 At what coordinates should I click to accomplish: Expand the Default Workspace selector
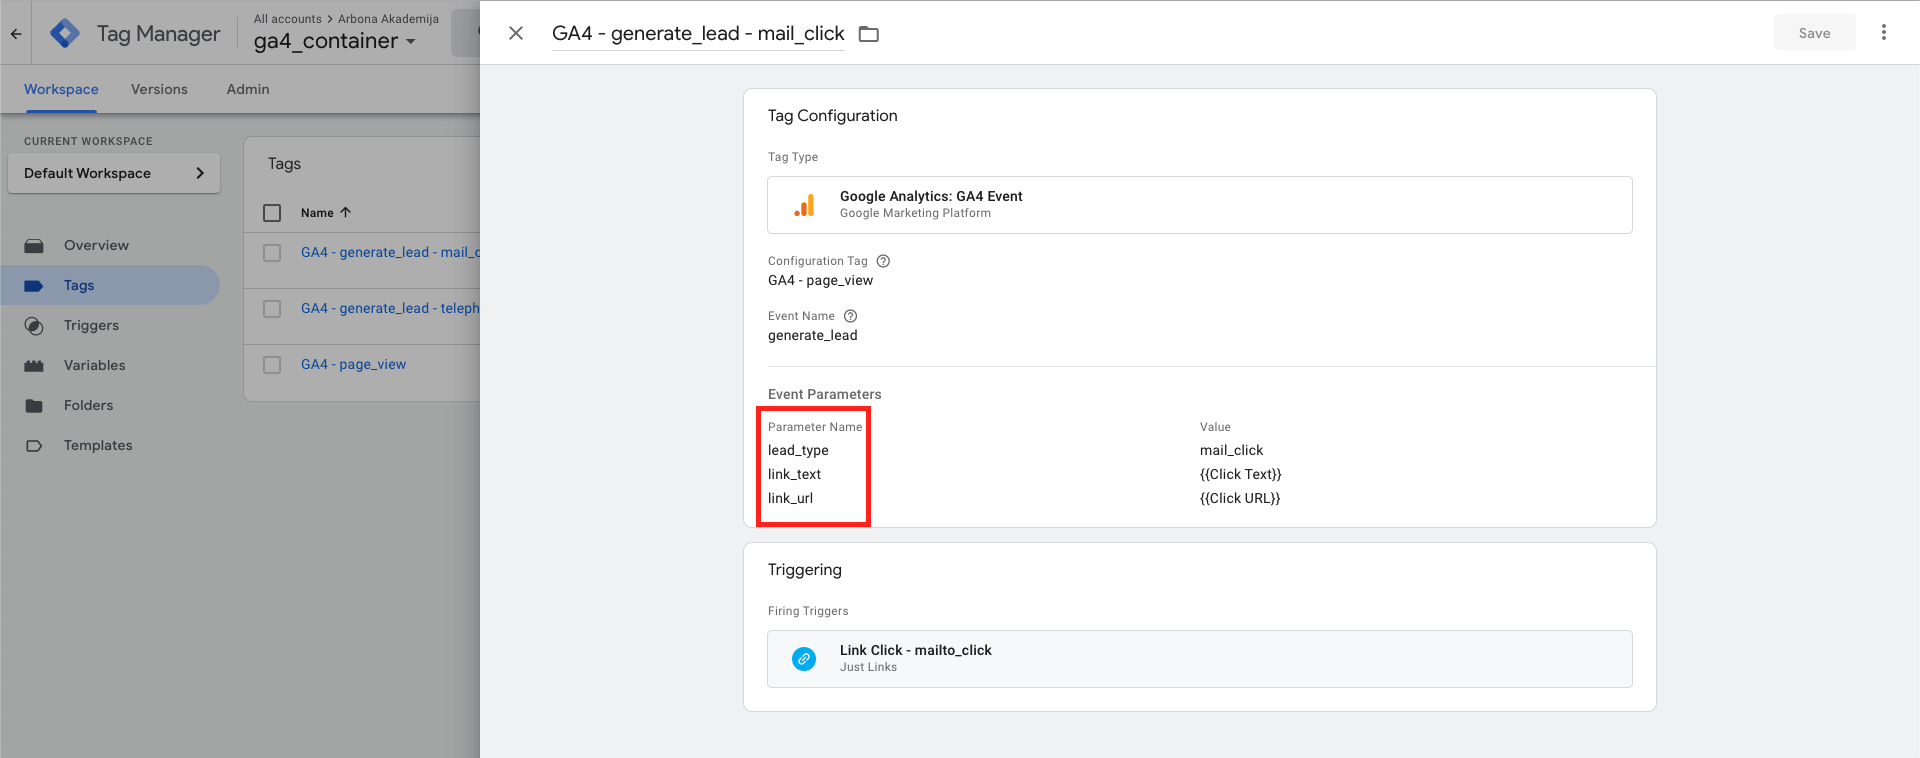pyautogui.click(x=114, y=173)
